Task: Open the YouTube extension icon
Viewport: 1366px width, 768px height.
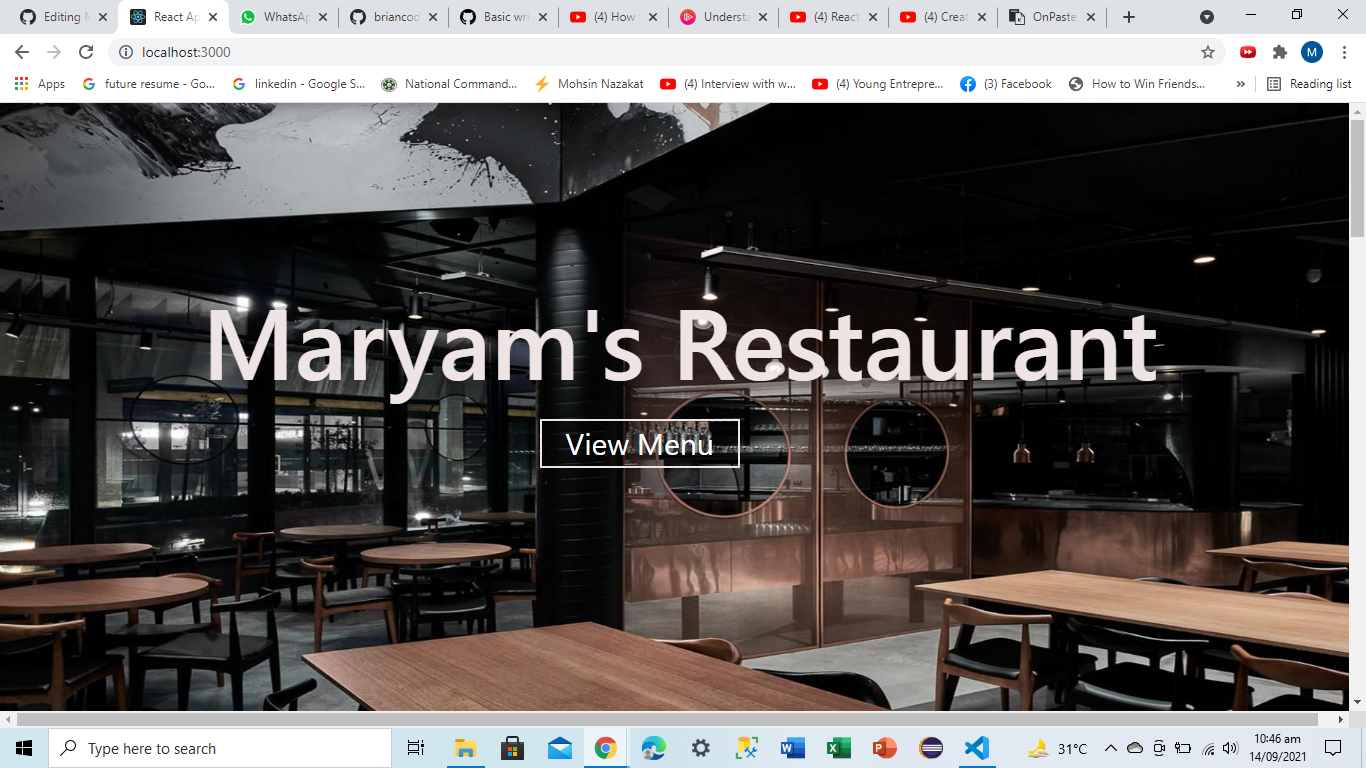Action: point(1247,50)
